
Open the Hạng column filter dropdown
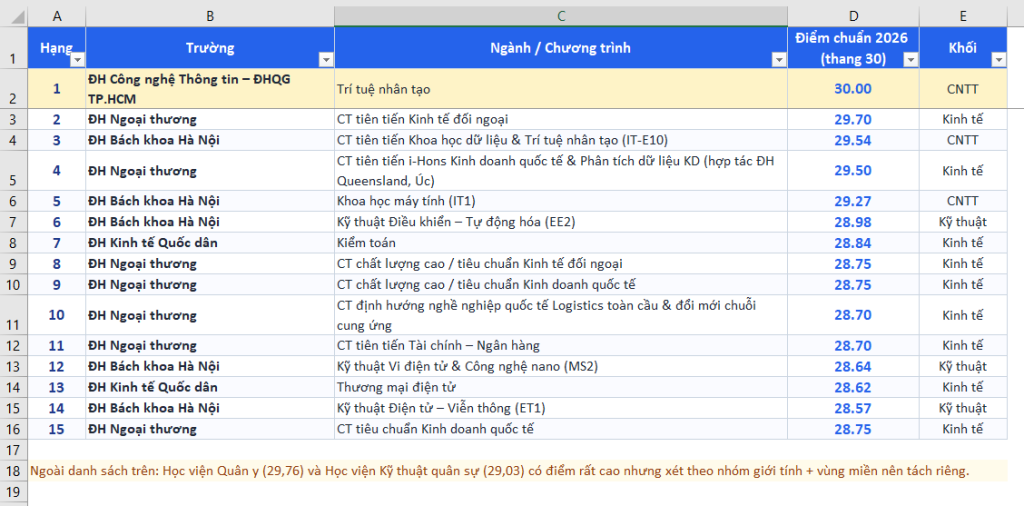77,60
